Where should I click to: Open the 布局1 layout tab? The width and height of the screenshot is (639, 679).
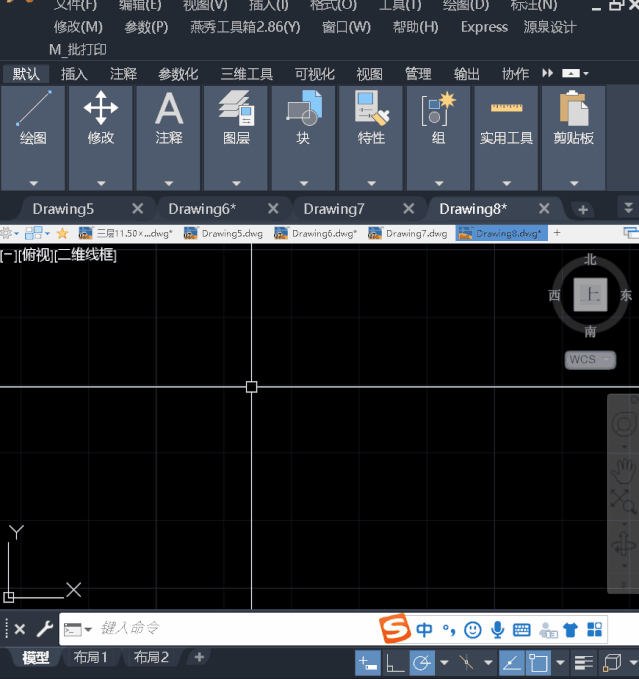pyautogui.click(x=90, y=657)
